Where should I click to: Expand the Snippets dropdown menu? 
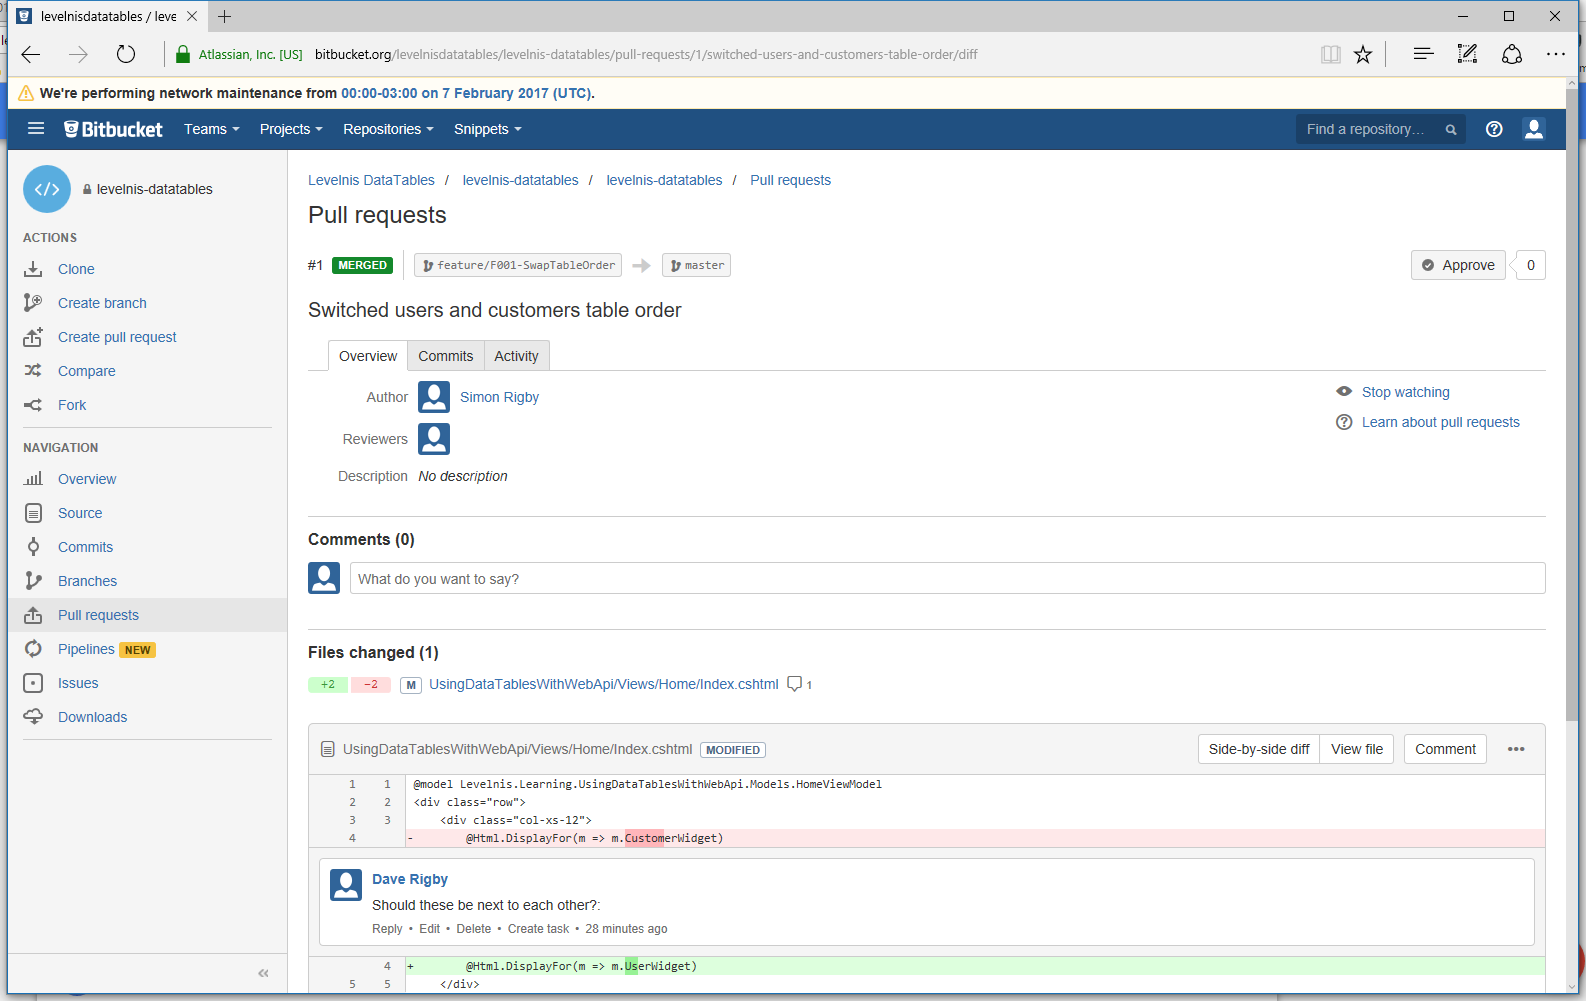(x=488, y=129)
